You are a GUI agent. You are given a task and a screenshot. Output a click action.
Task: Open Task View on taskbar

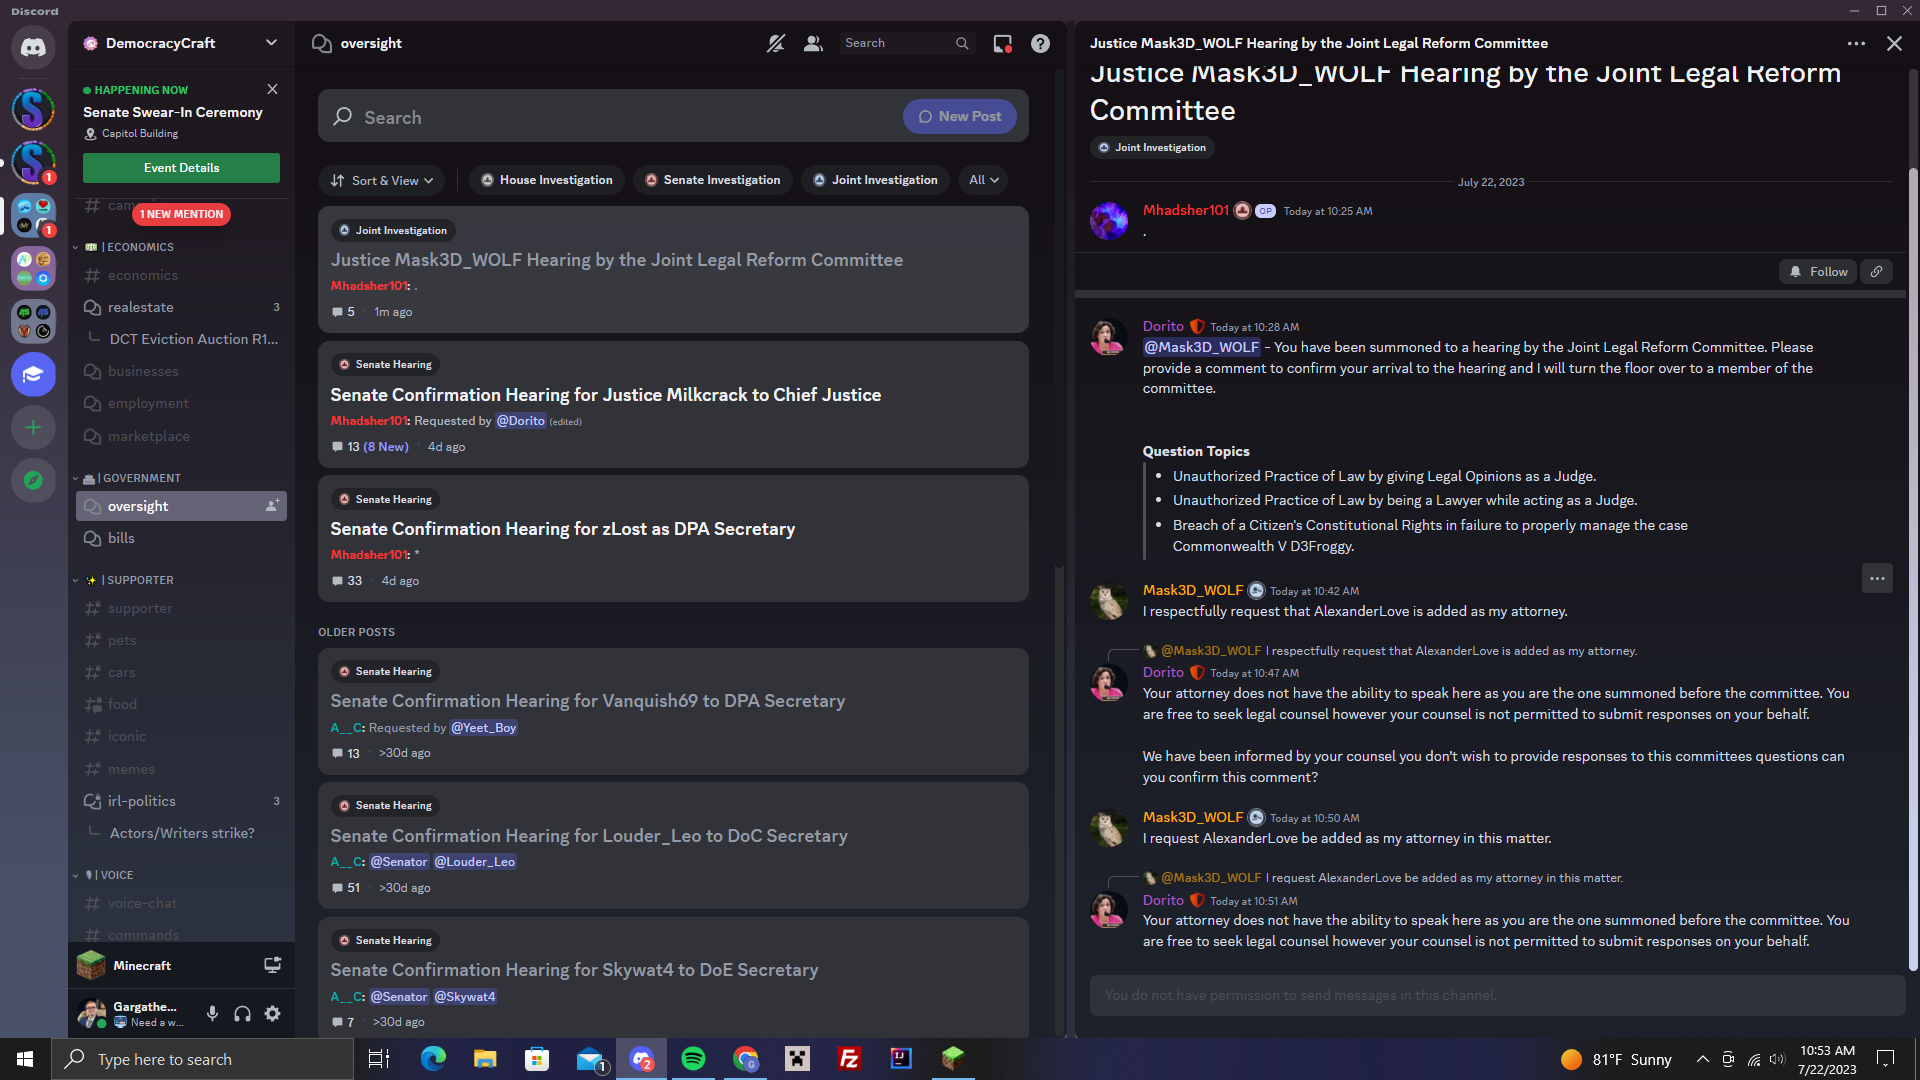tap(379, 1059)
